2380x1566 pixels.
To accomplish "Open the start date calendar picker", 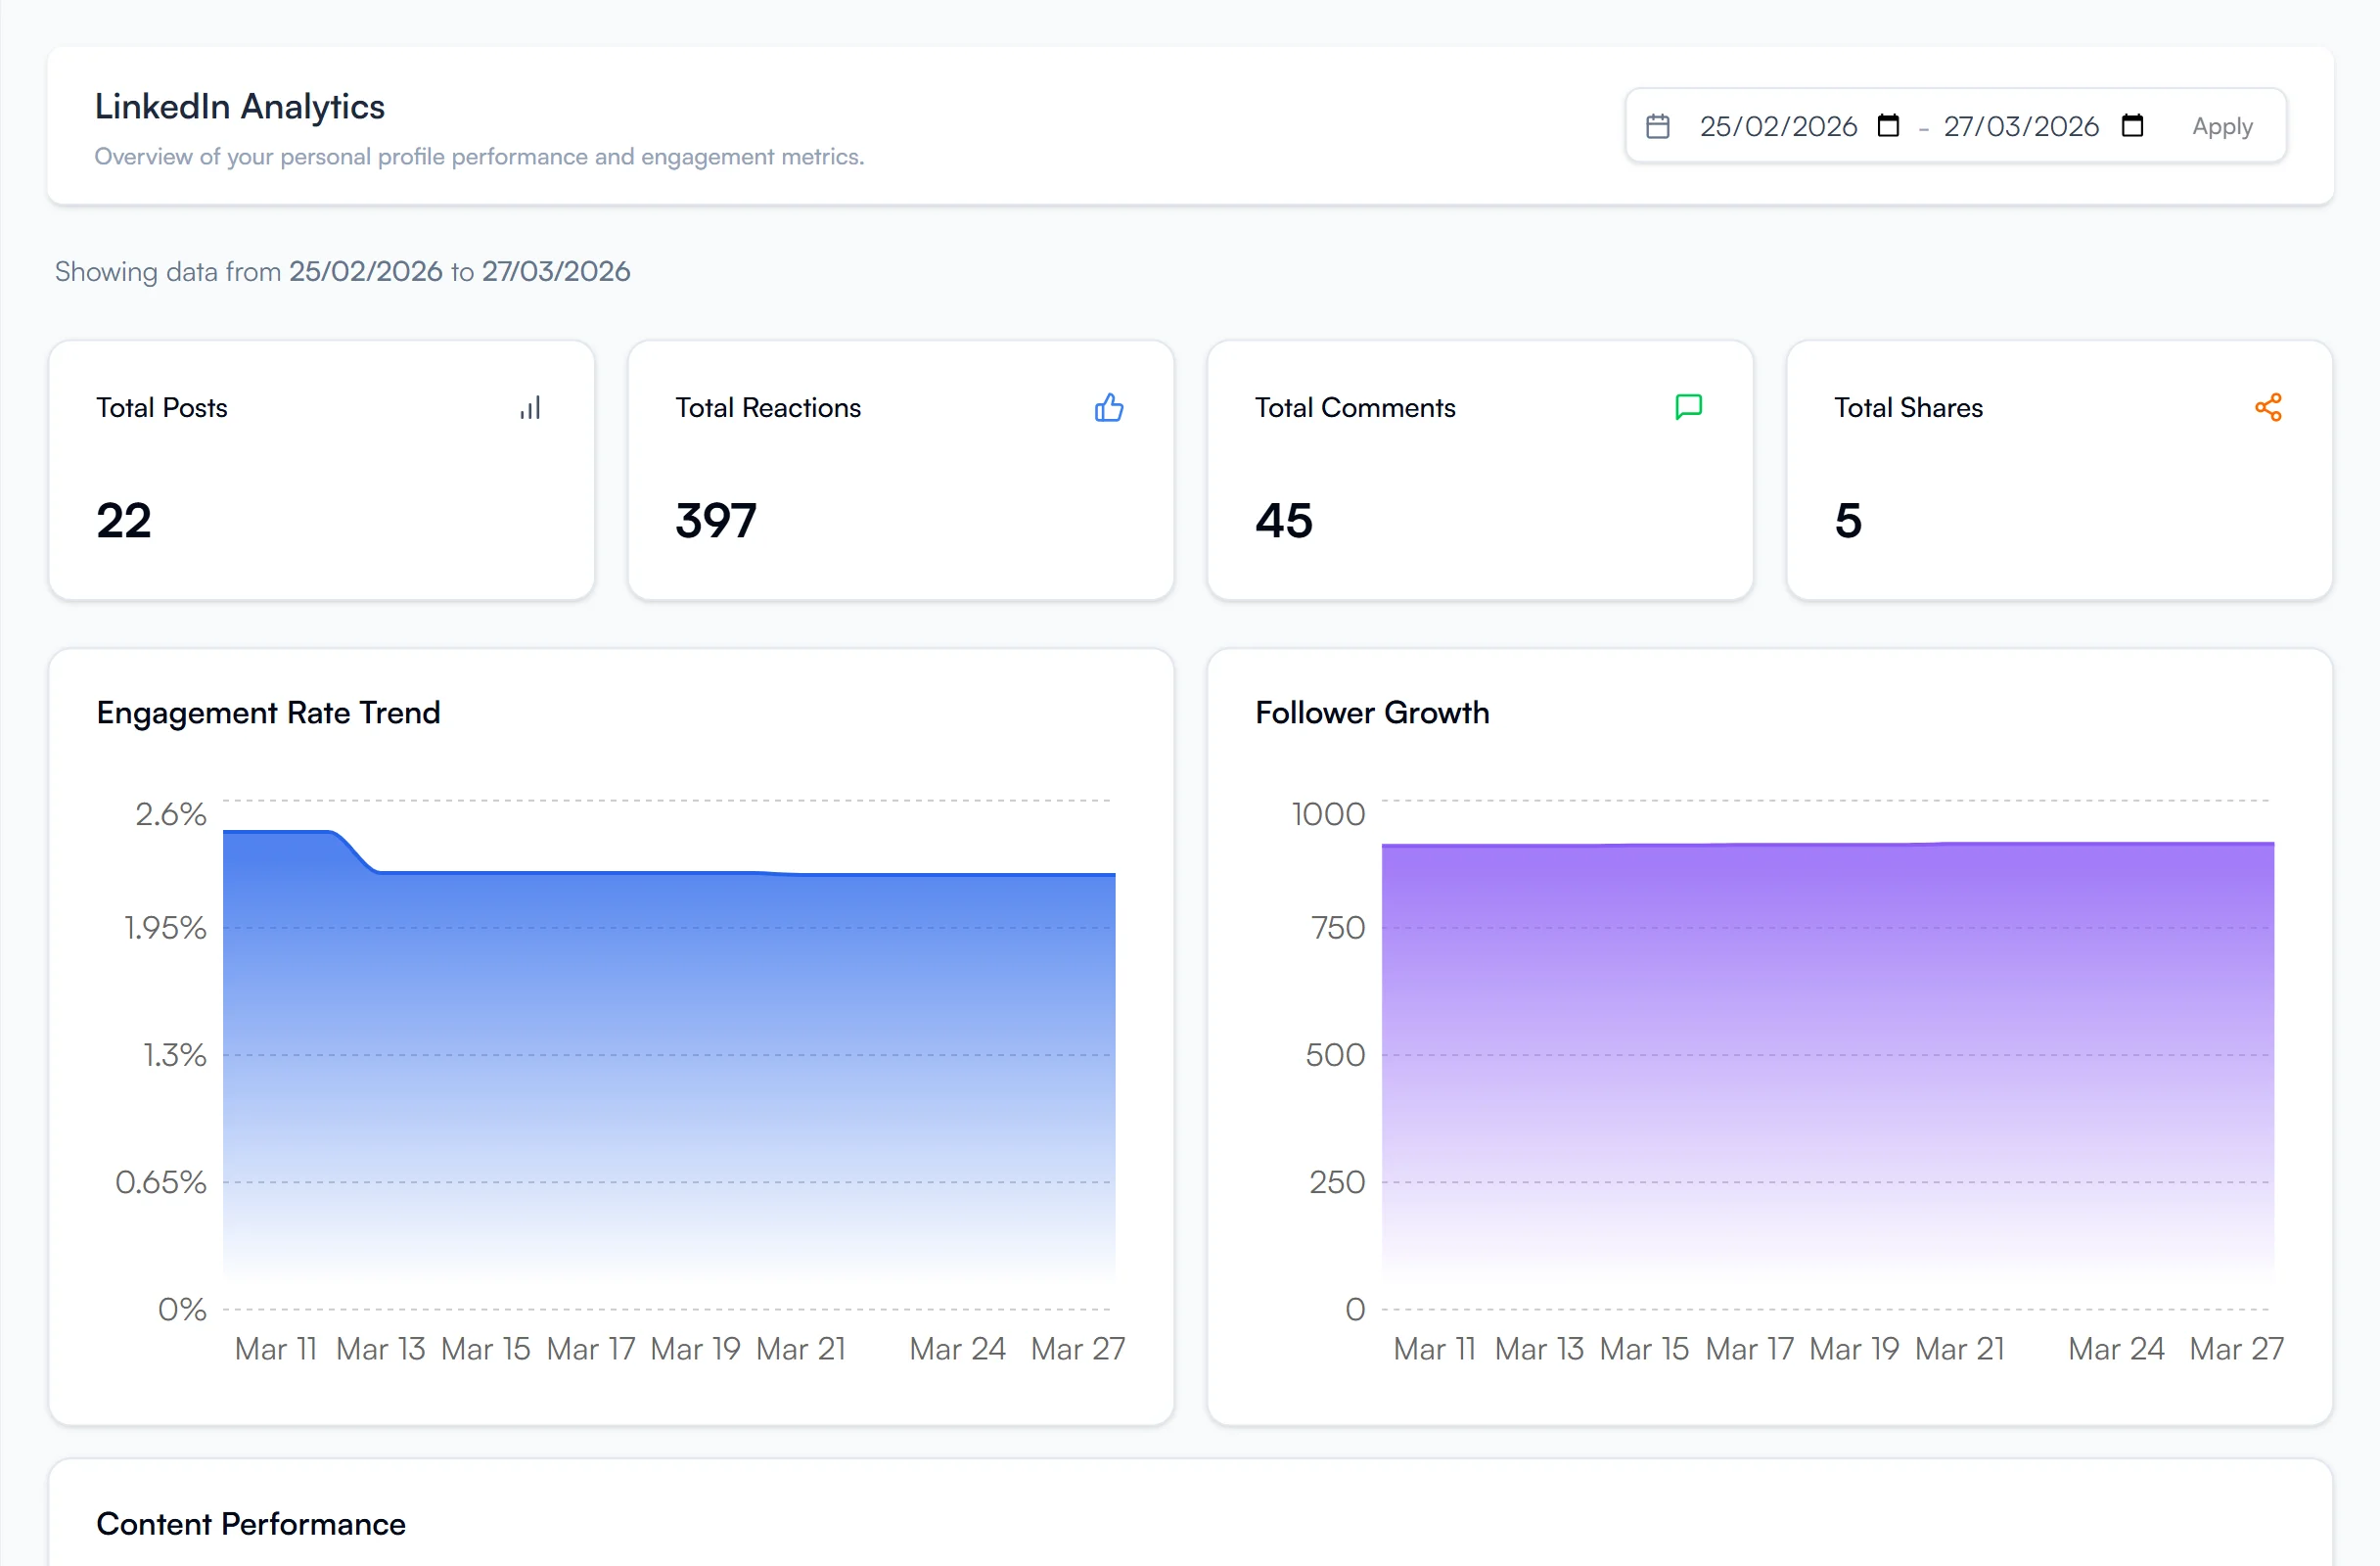I will (1888, 126).
